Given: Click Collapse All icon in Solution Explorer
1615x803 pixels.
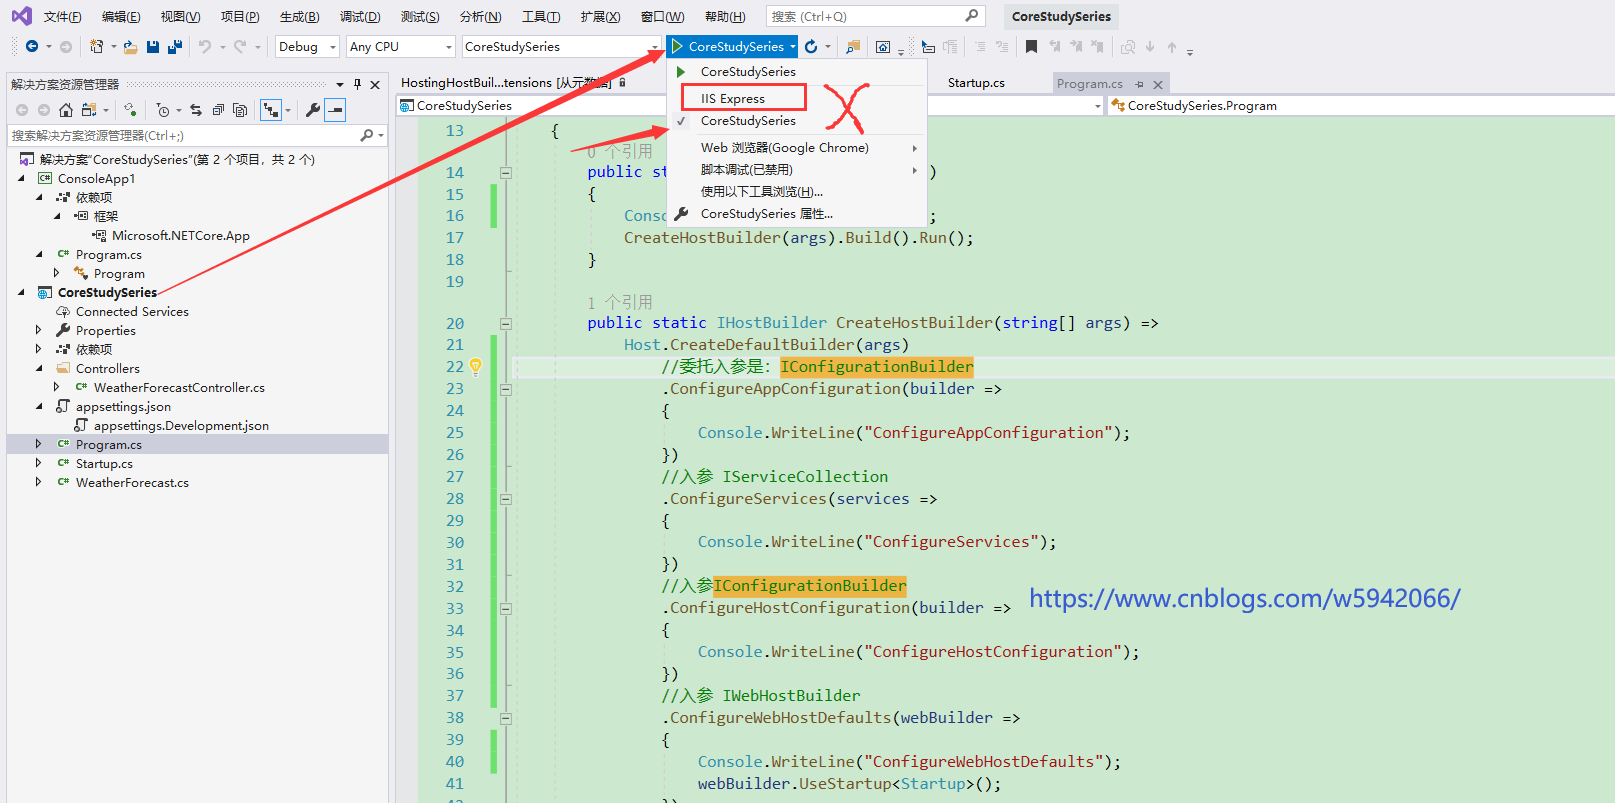Looking at the screenshot, I should pos(218,110).
